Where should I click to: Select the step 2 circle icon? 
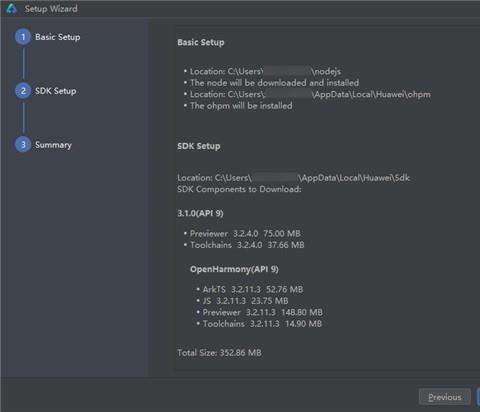pos(23,91)
